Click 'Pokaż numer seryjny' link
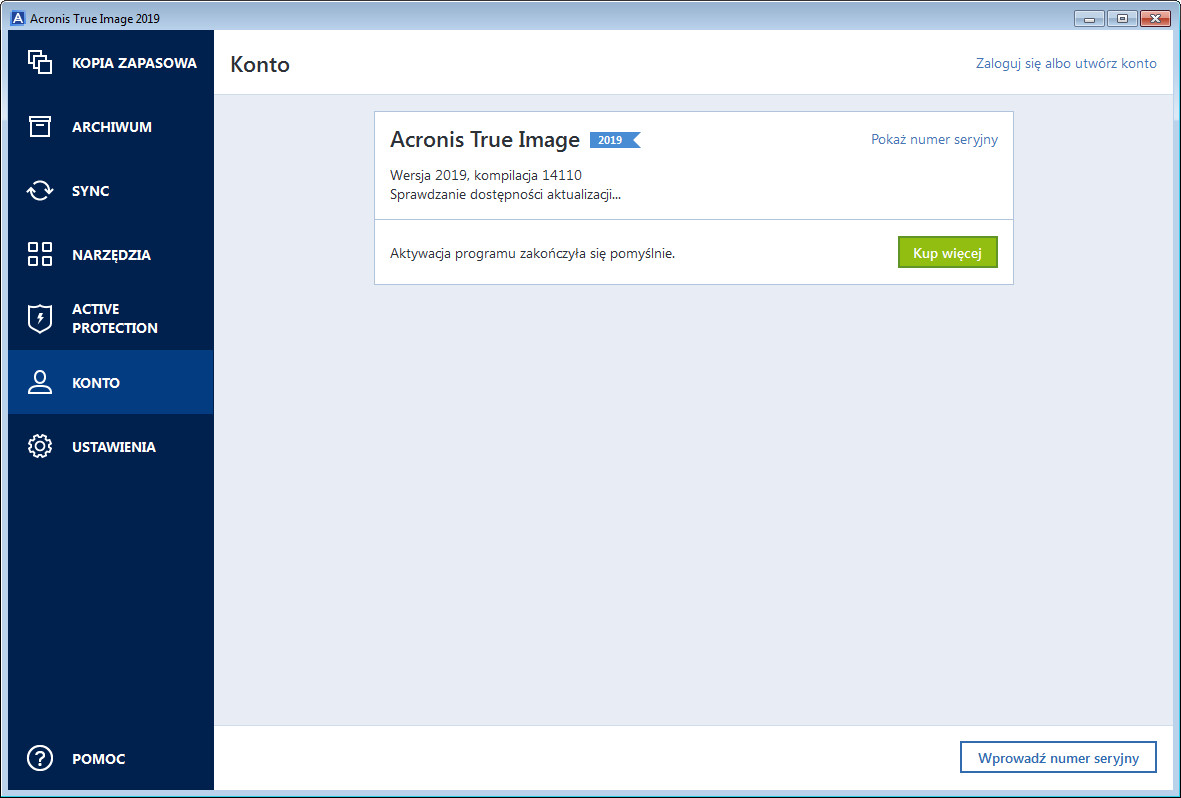Image resolution: width=1181 pixels, height=798 pixels. 934,139
